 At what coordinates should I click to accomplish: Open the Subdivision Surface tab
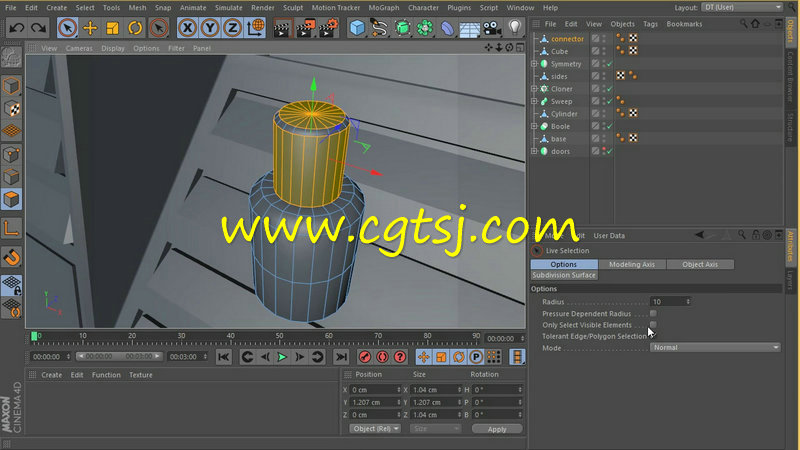[564, 275]
